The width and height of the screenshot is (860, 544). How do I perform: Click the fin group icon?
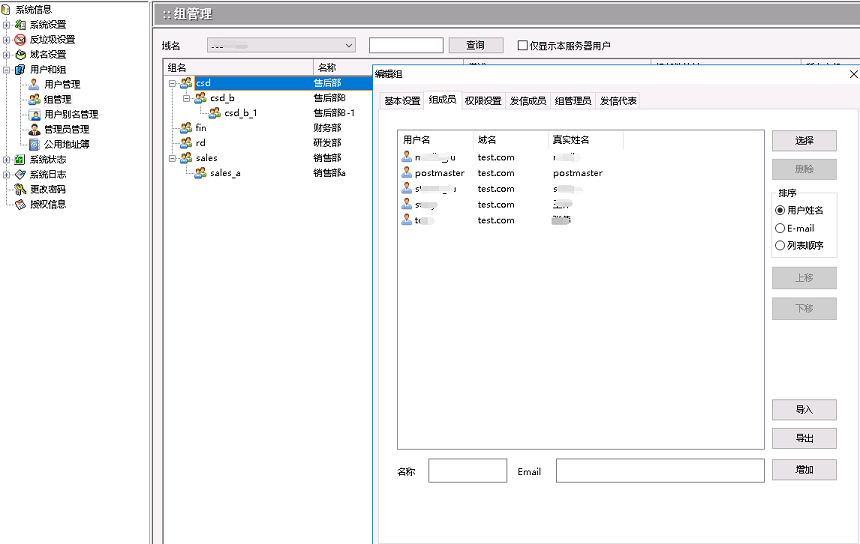[x=186, y=128]
